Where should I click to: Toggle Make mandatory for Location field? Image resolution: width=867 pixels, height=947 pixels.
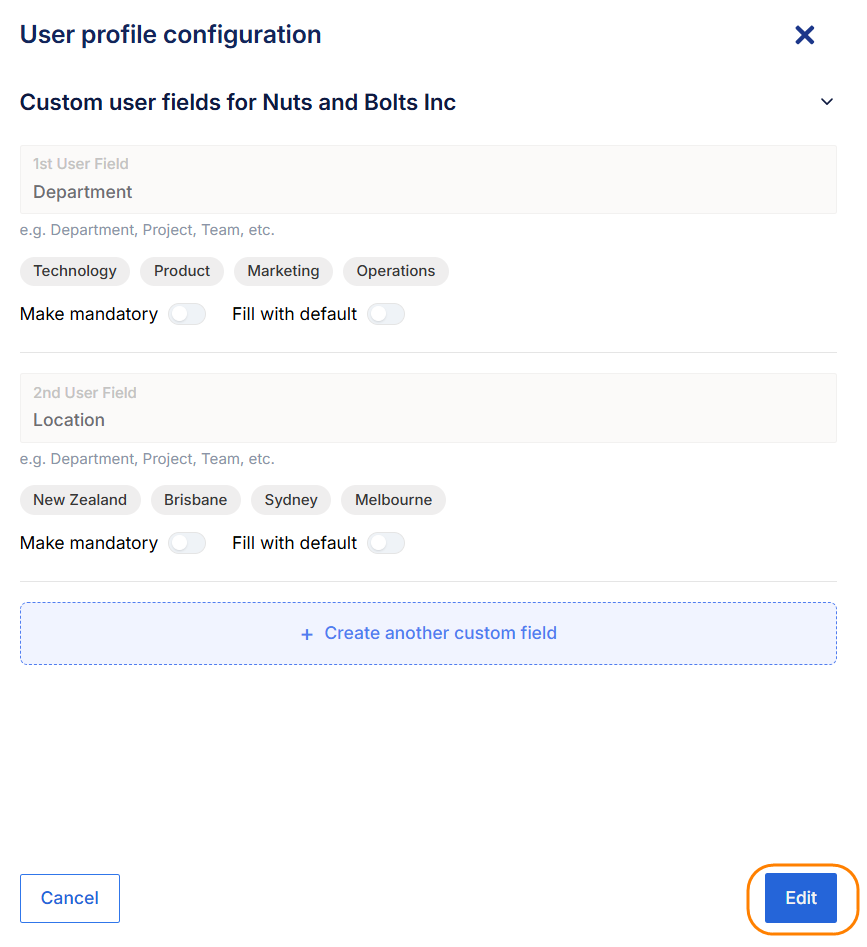click(187, 543)
